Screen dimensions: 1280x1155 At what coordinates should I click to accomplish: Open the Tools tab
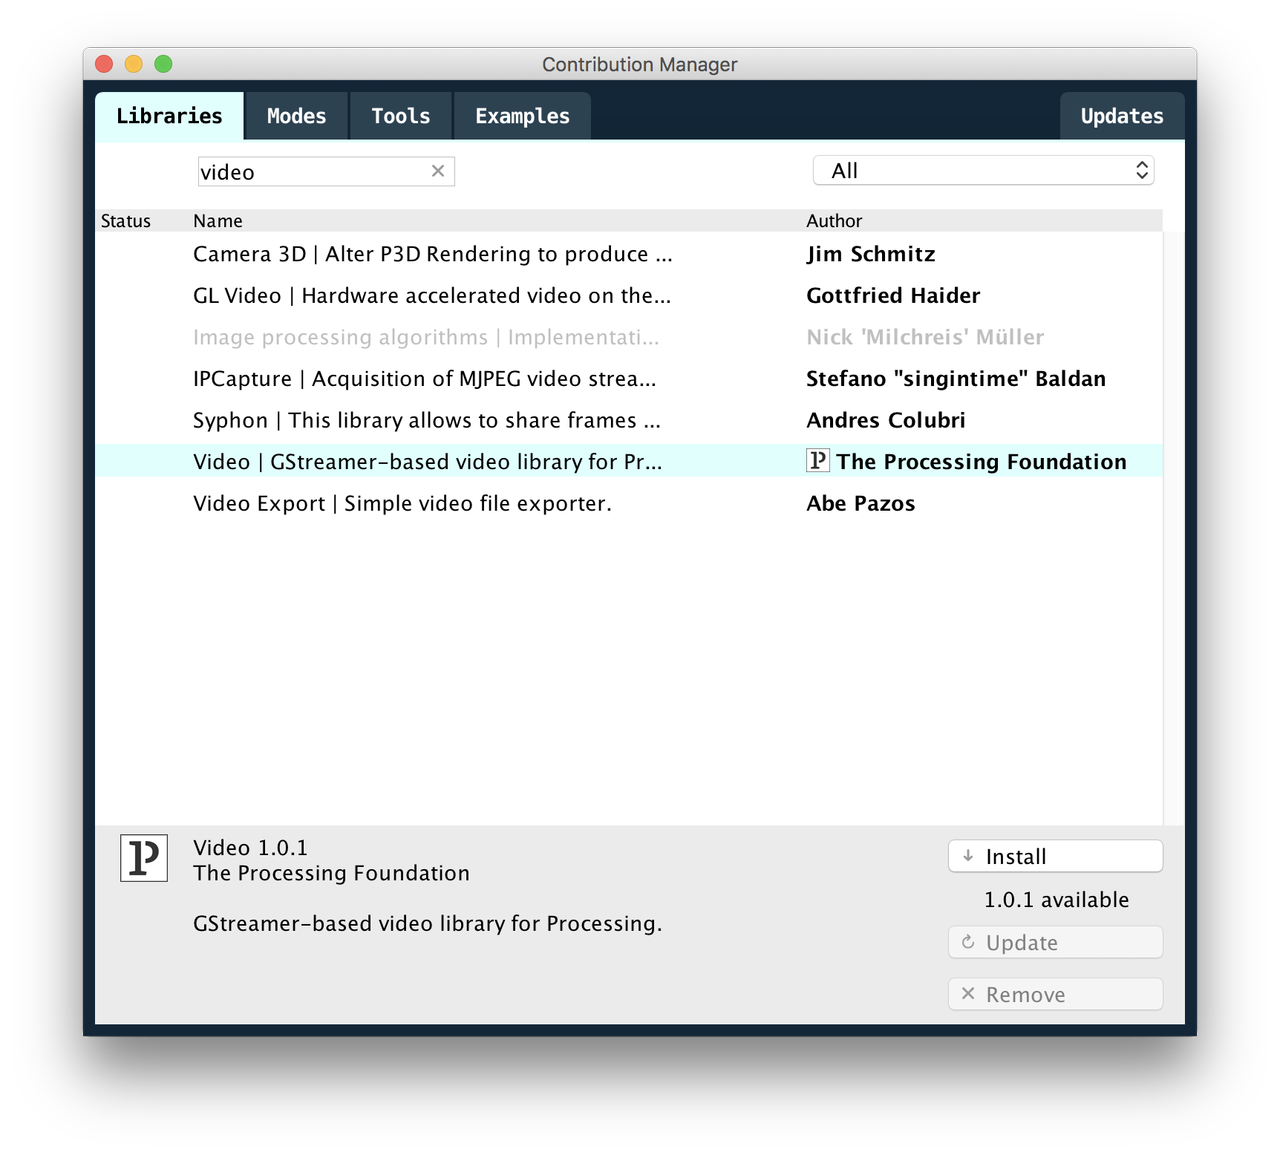400,116
